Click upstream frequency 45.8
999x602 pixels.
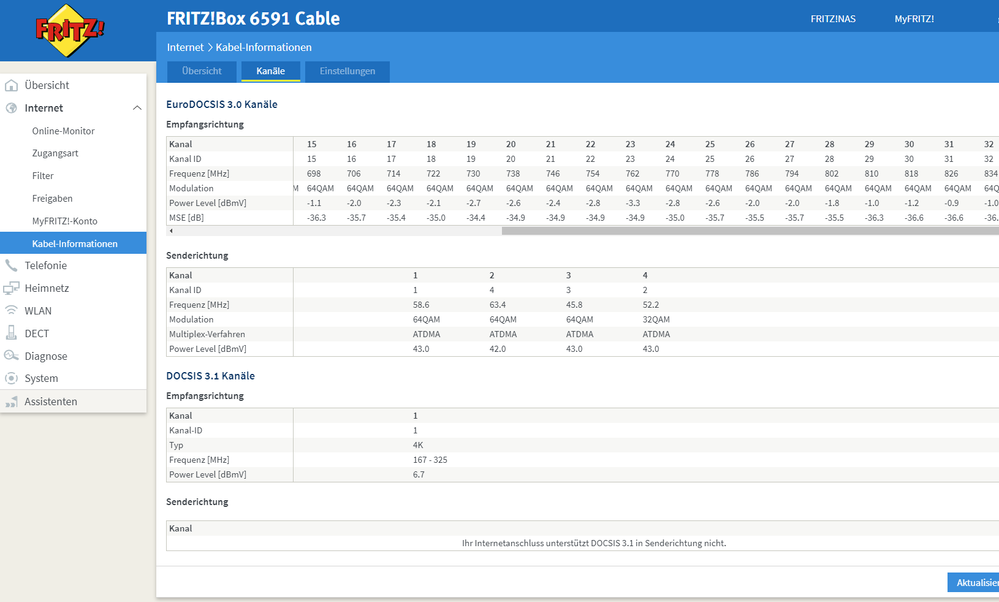click(x=574, y=305)
